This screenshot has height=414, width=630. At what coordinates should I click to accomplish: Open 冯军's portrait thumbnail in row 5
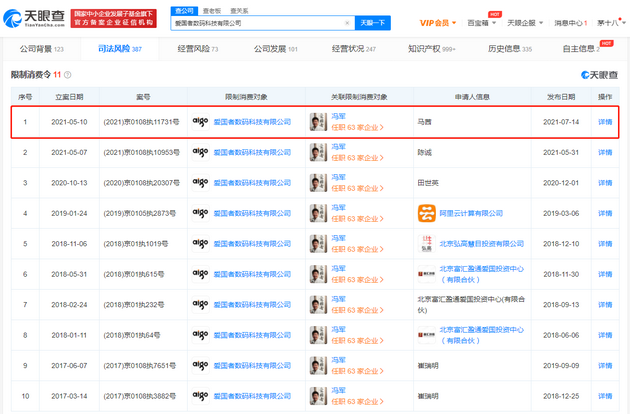(x=318, y=244)
